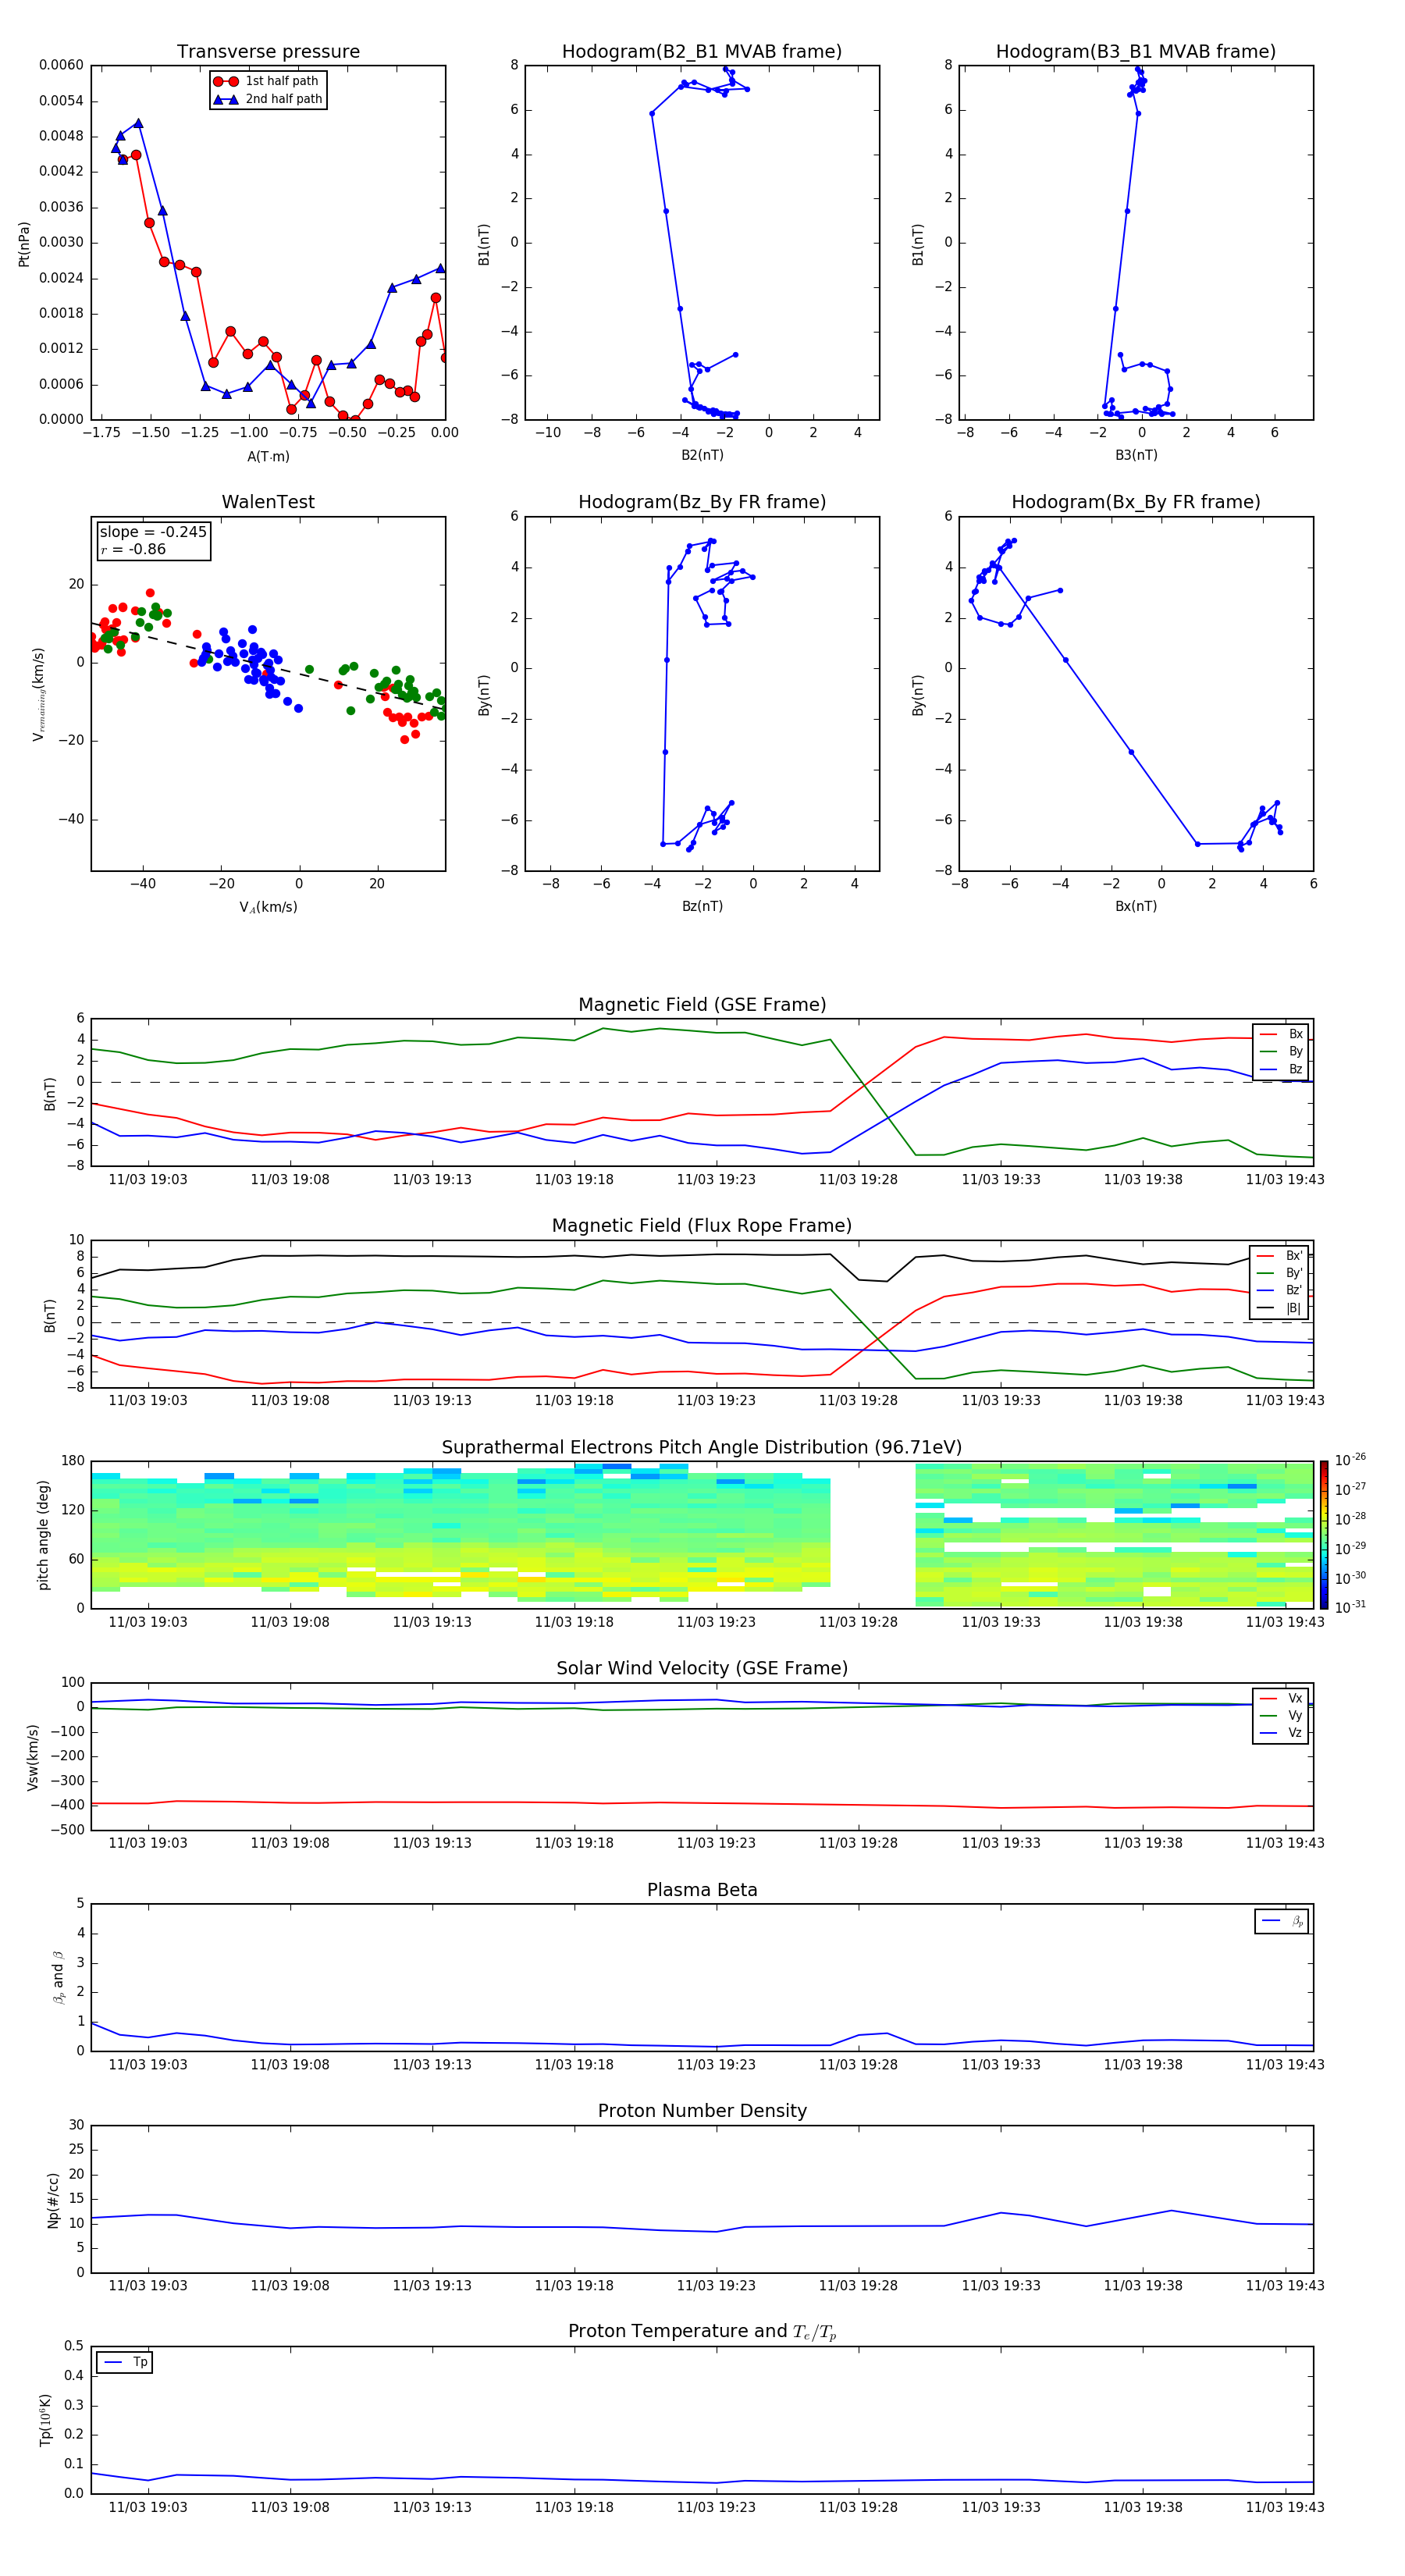Click the "Proton Temperature and Te/Tp" title
1405x2576 pixels.
(x=702, y=2332)
